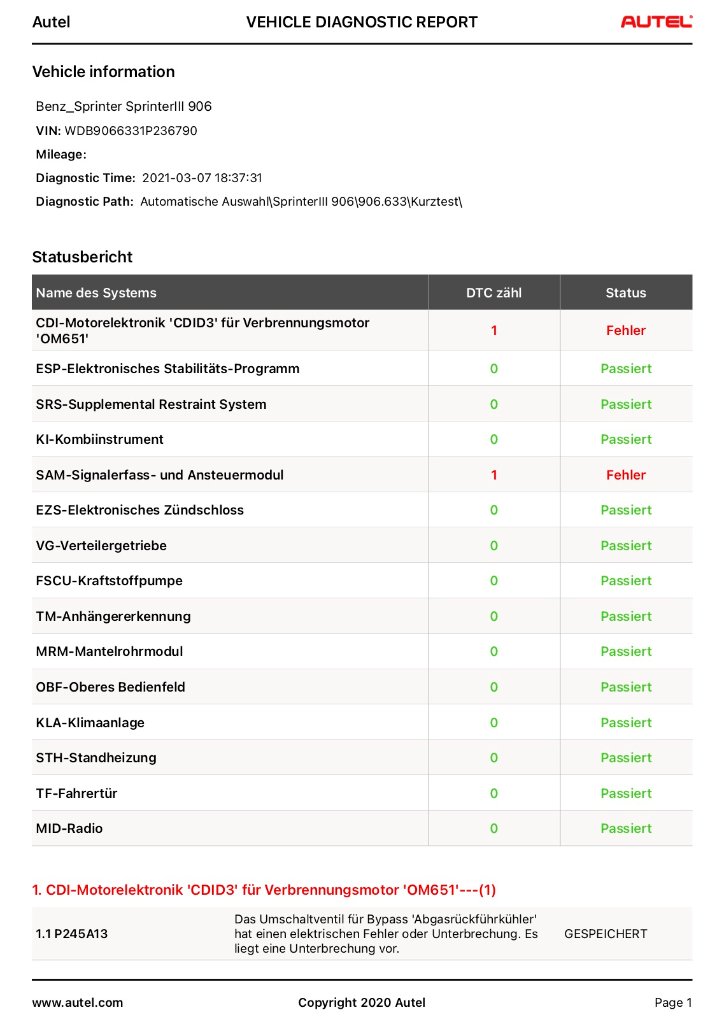Click the 'Status' column header
Screen dimensions: 724x1024
click(626, 293)
